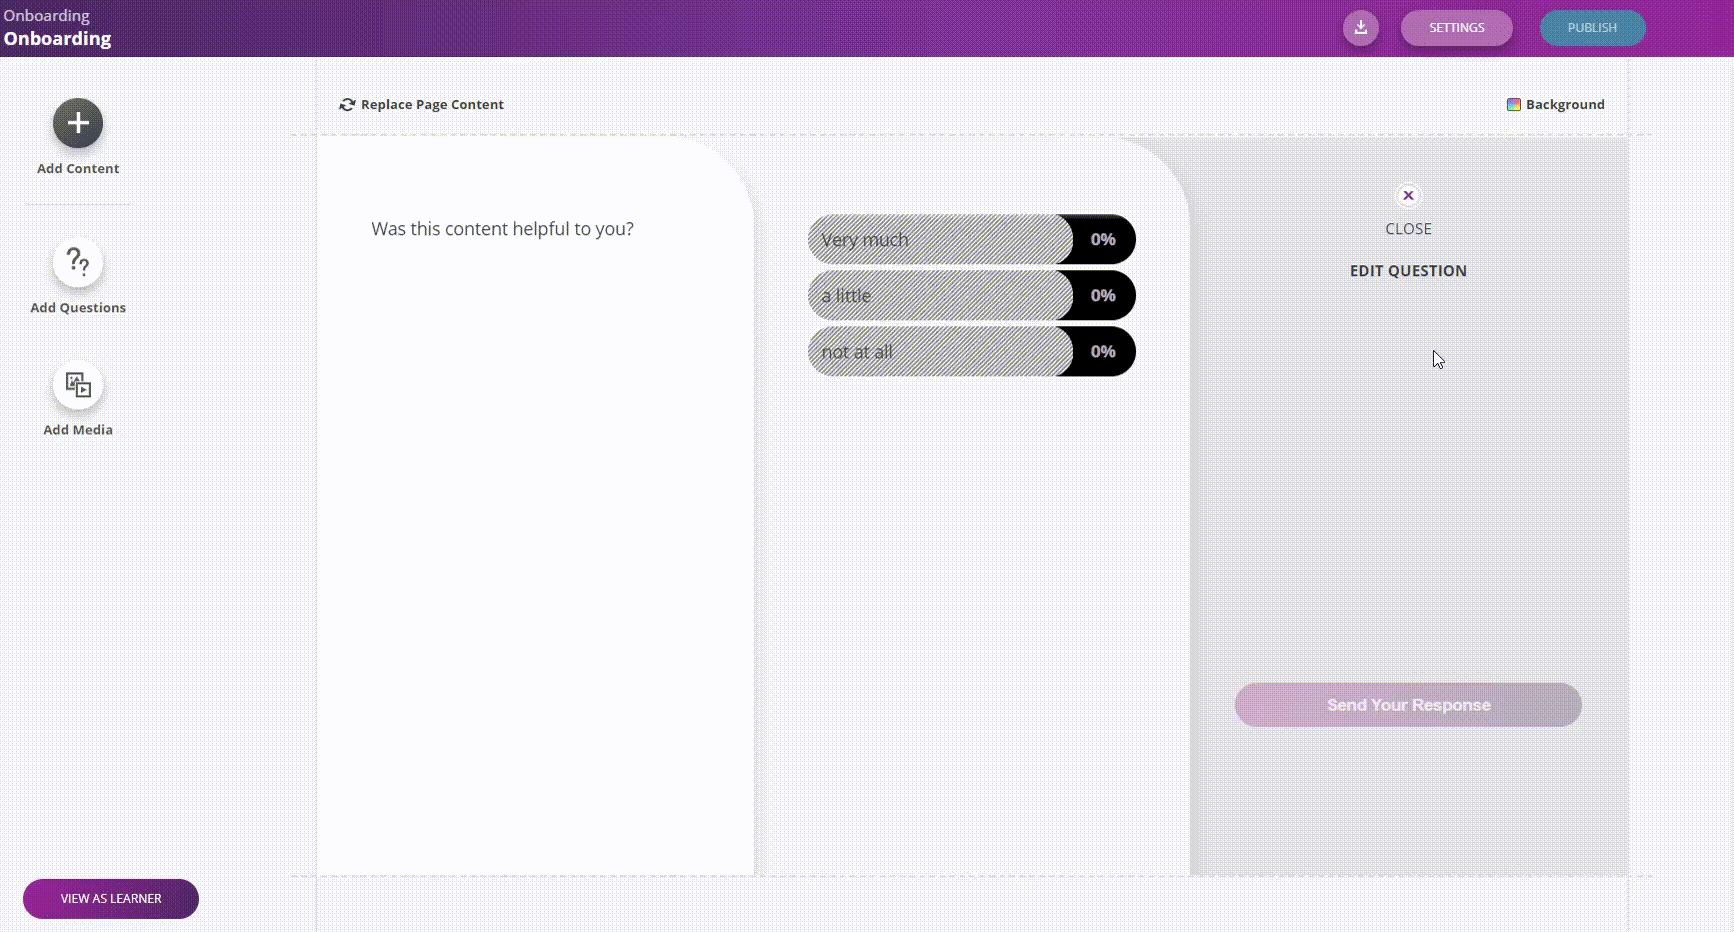
Task: Click the question text 'Was this content helpful to you?'
Action: coord(503,229)
